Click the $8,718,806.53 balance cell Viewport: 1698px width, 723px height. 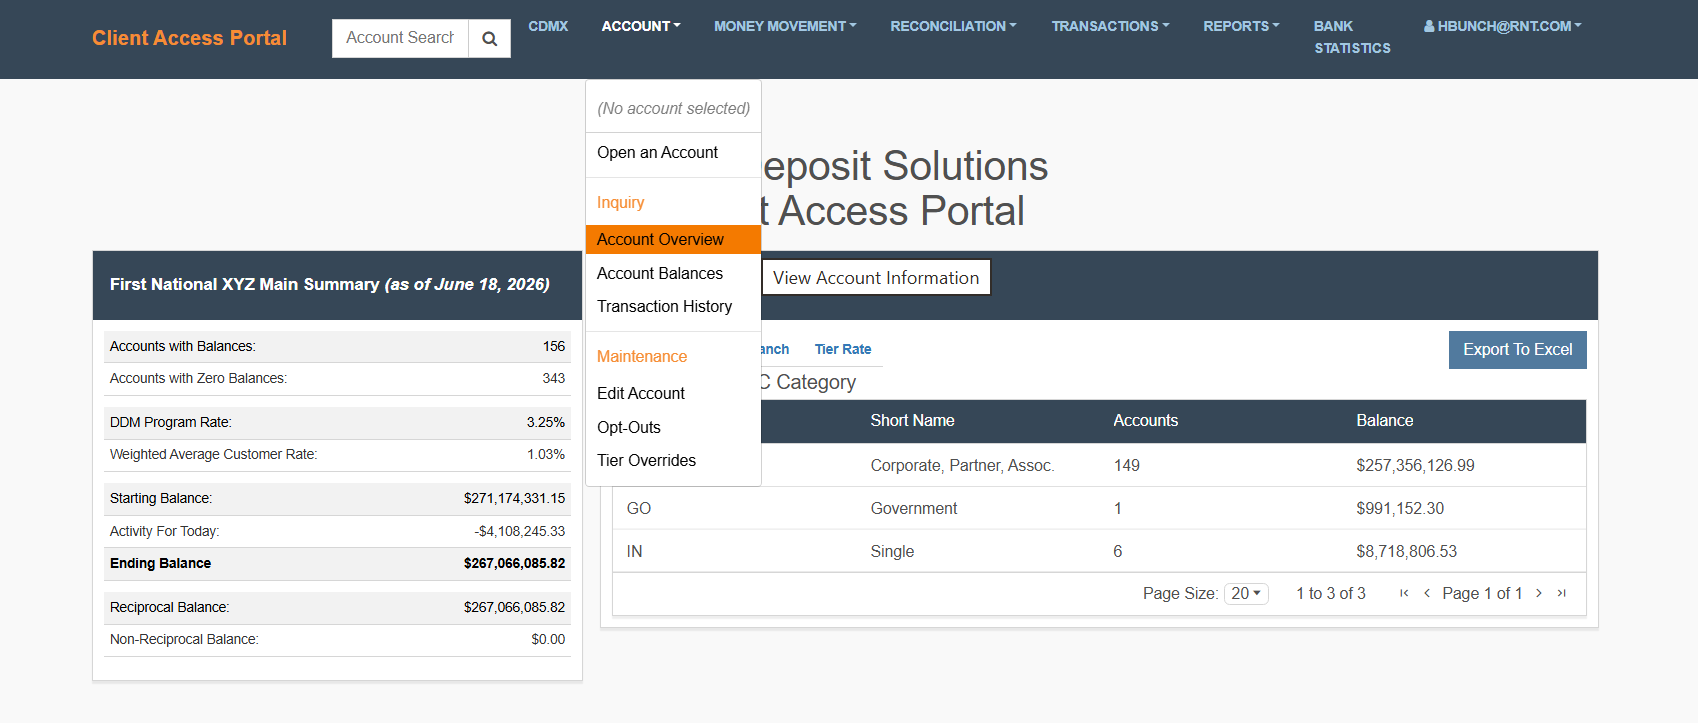pyautogui.click(x=1407, y=551)
